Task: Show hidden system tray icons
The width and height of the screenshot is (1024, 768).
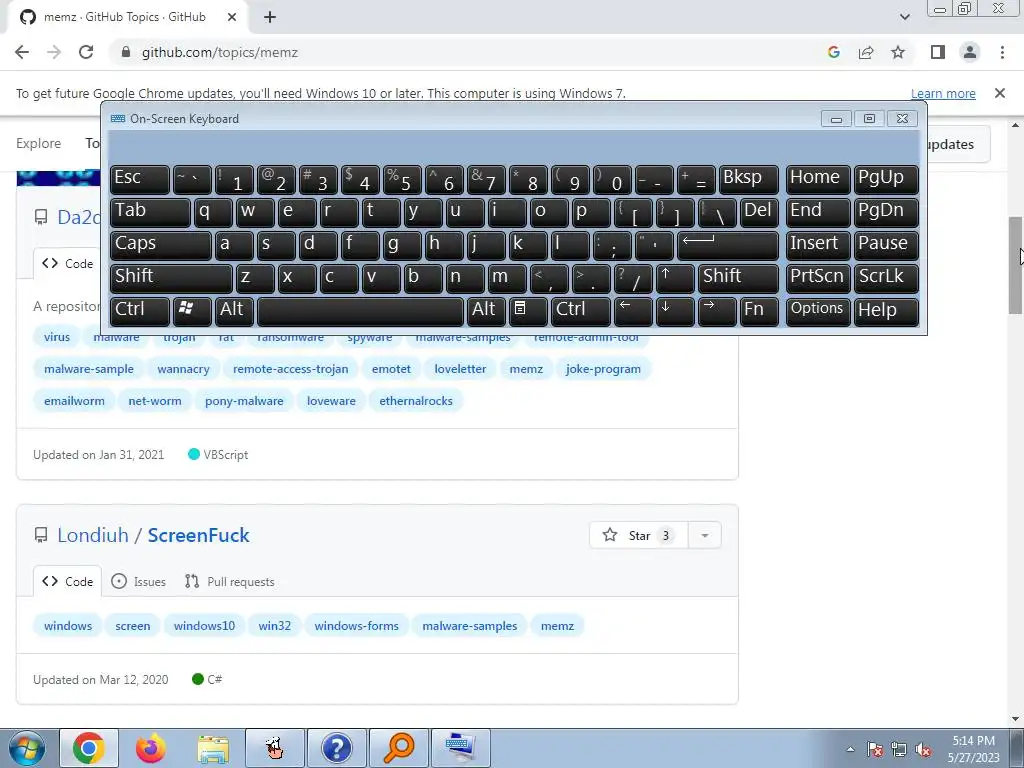Action: 850,749
